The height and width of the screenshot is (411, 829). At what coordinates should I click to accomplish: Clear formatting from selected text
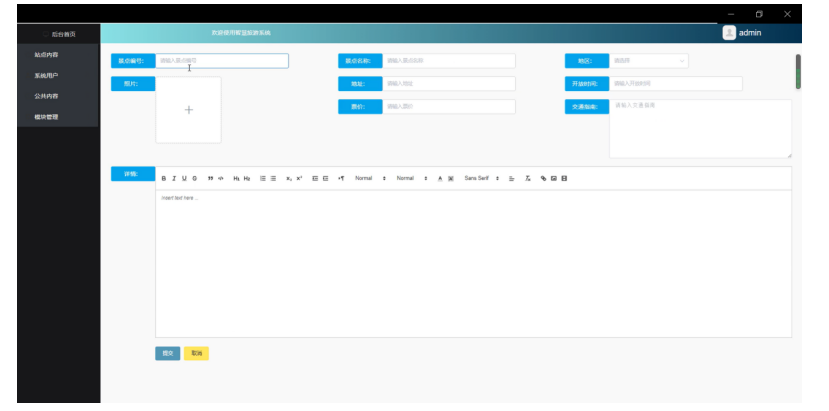(x=528, y=179)
